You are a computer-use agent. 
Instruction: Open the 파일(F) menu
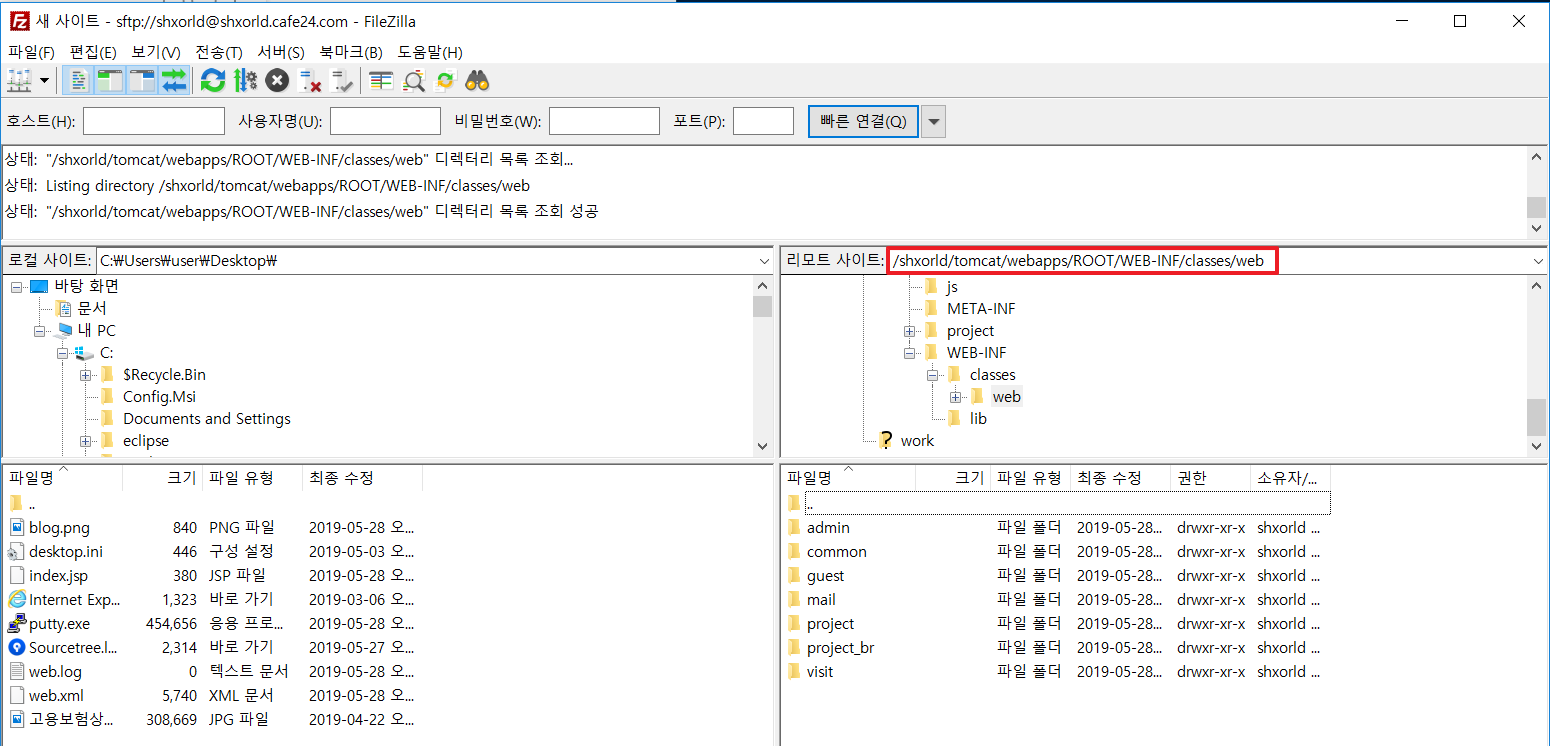tap(31, 52)
